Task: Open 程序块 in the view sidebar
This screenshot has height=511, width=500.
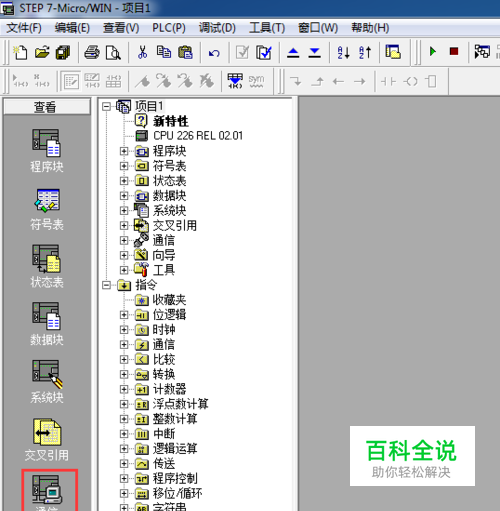Action: (x=47, y=151)
